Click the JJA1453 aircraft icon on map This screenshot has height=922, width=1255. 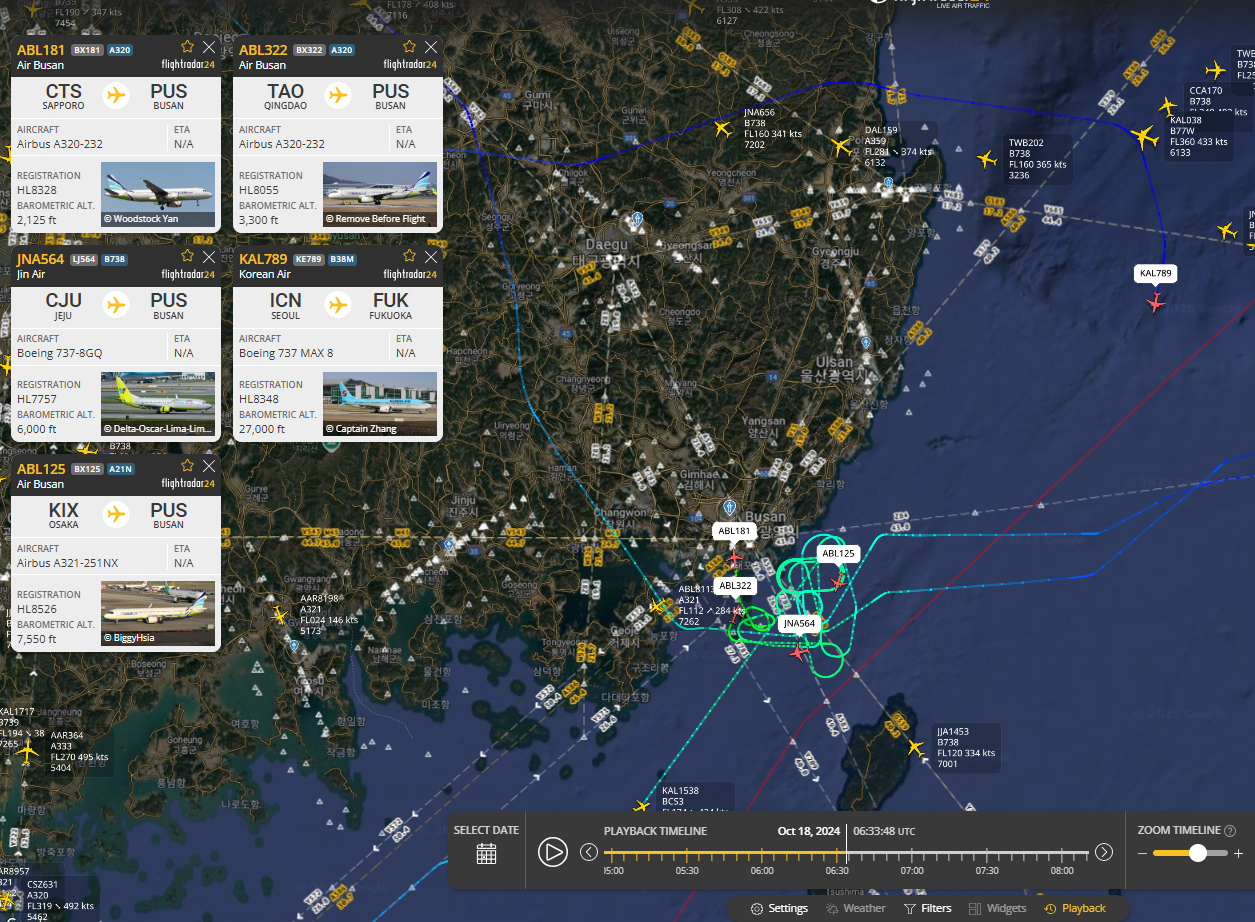pyautogui.click(x=915, y=747)
